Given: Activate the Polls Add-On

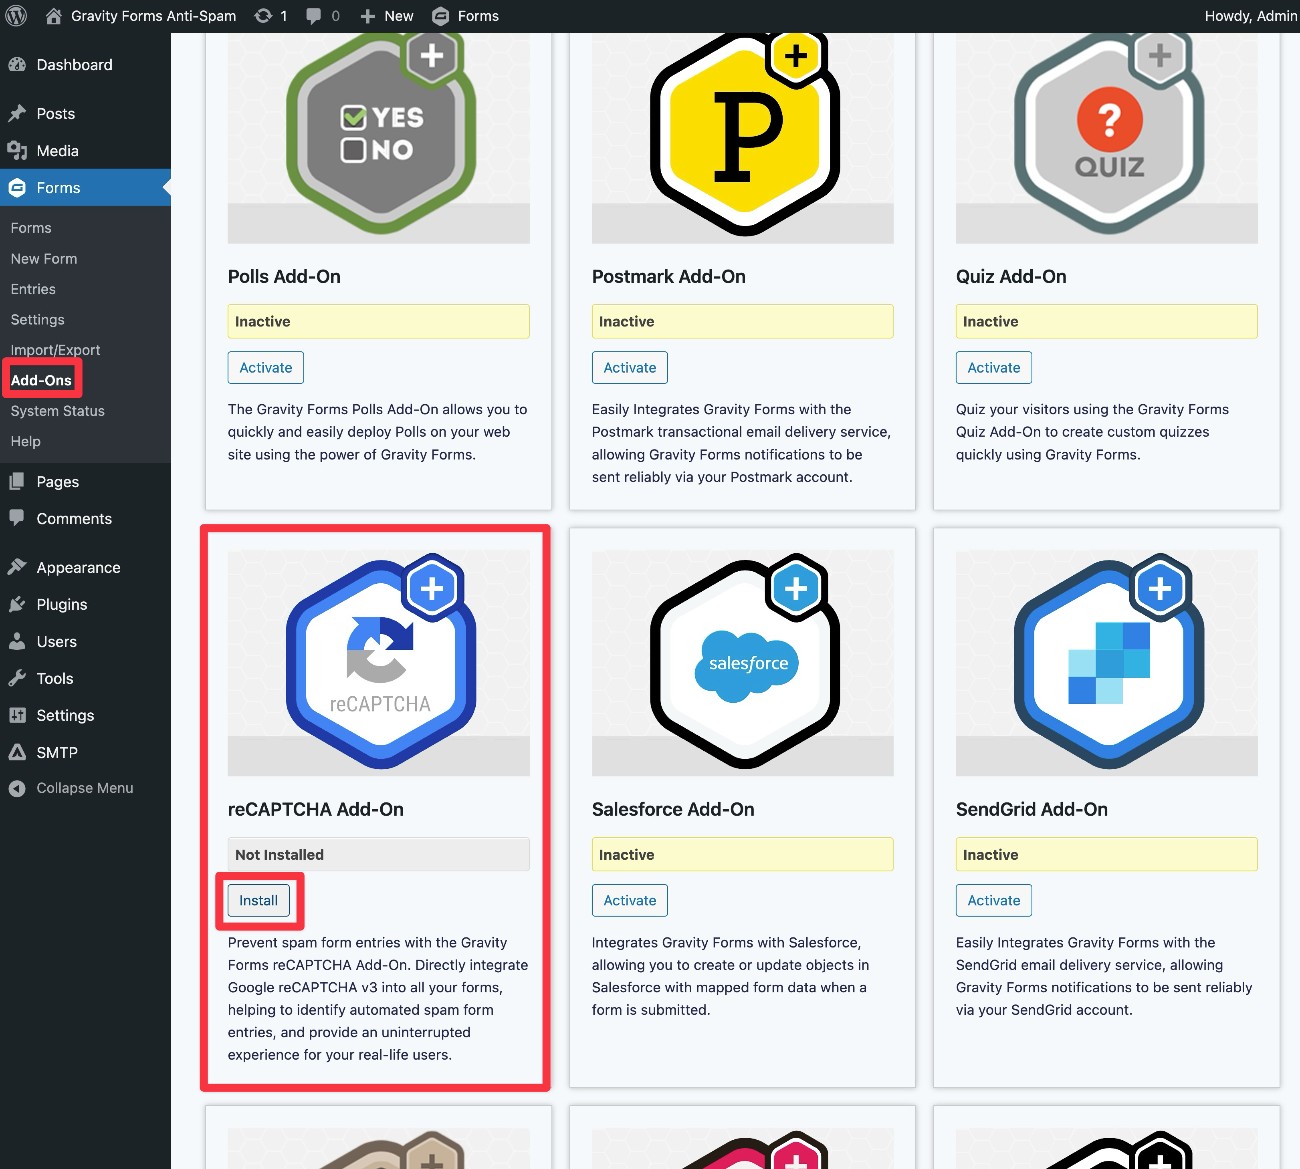Looking at the screenshot, I should pos(265,368).
